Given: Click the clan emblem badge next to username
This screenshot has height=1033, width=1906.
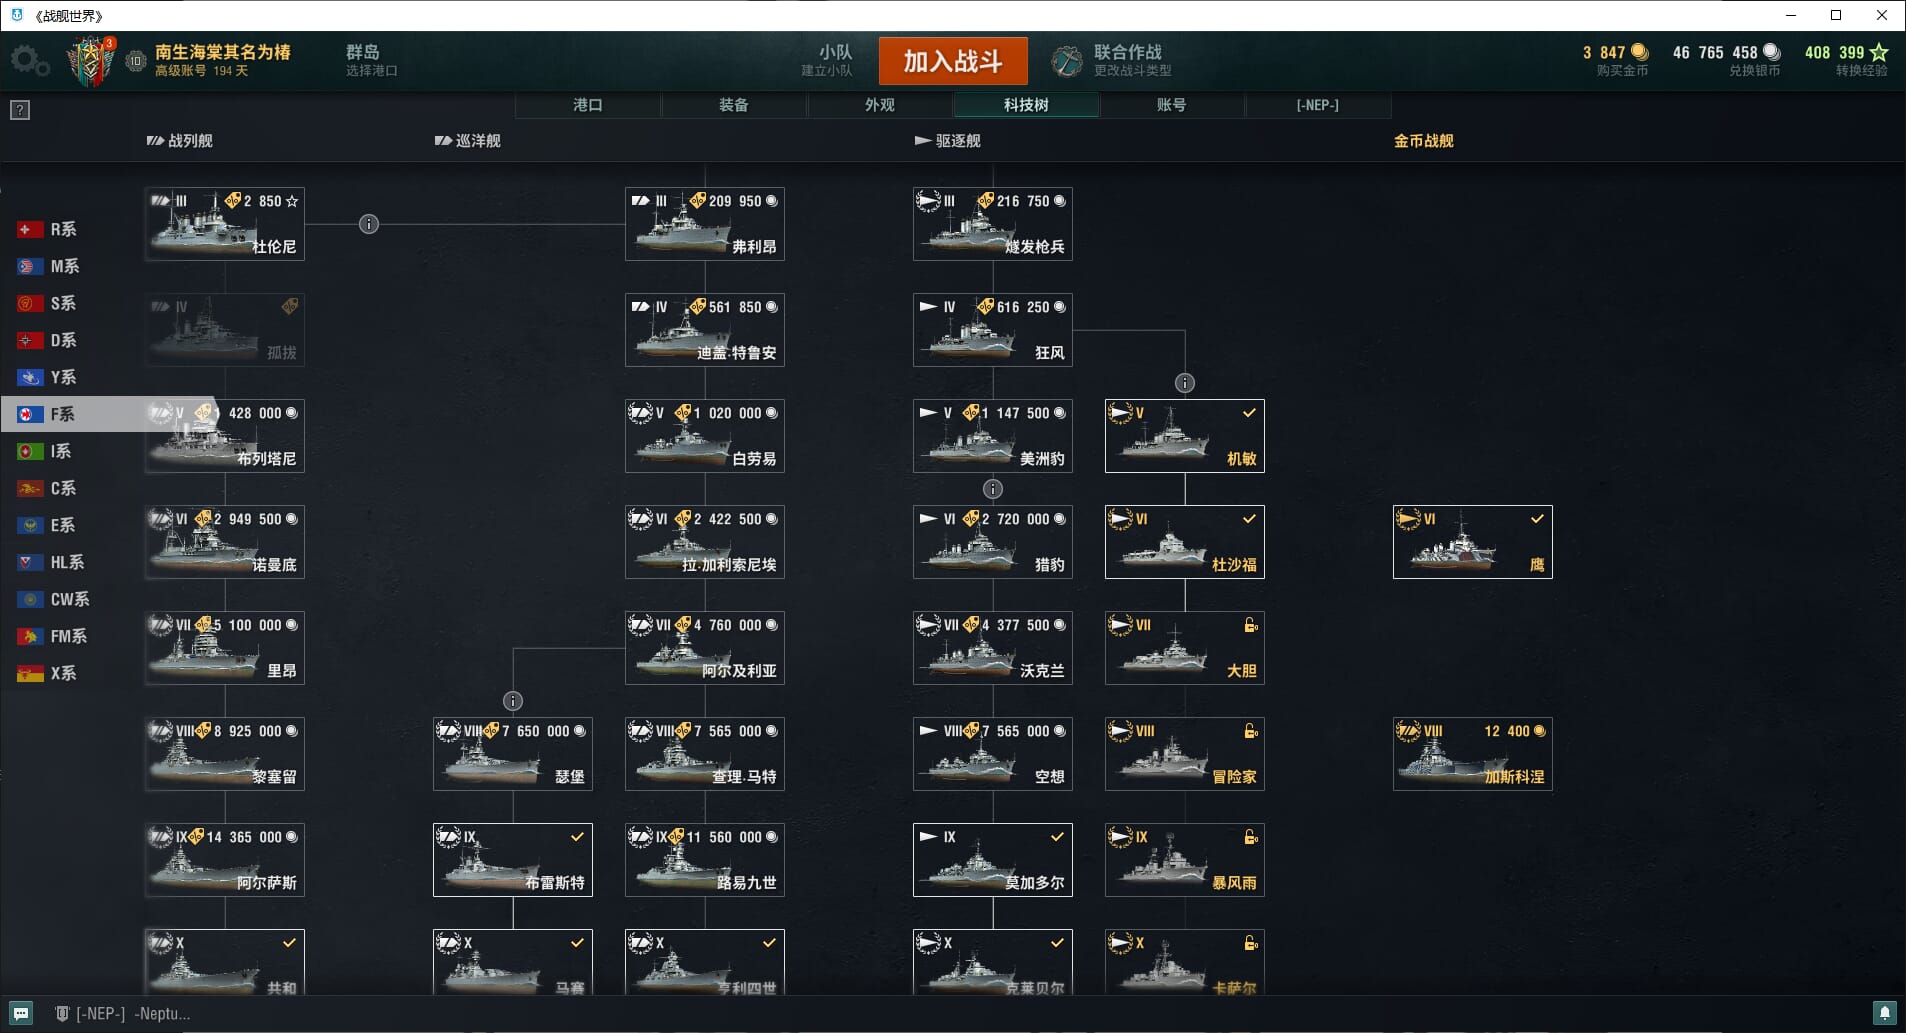Looking at the screenshot, I should [91, 61].
